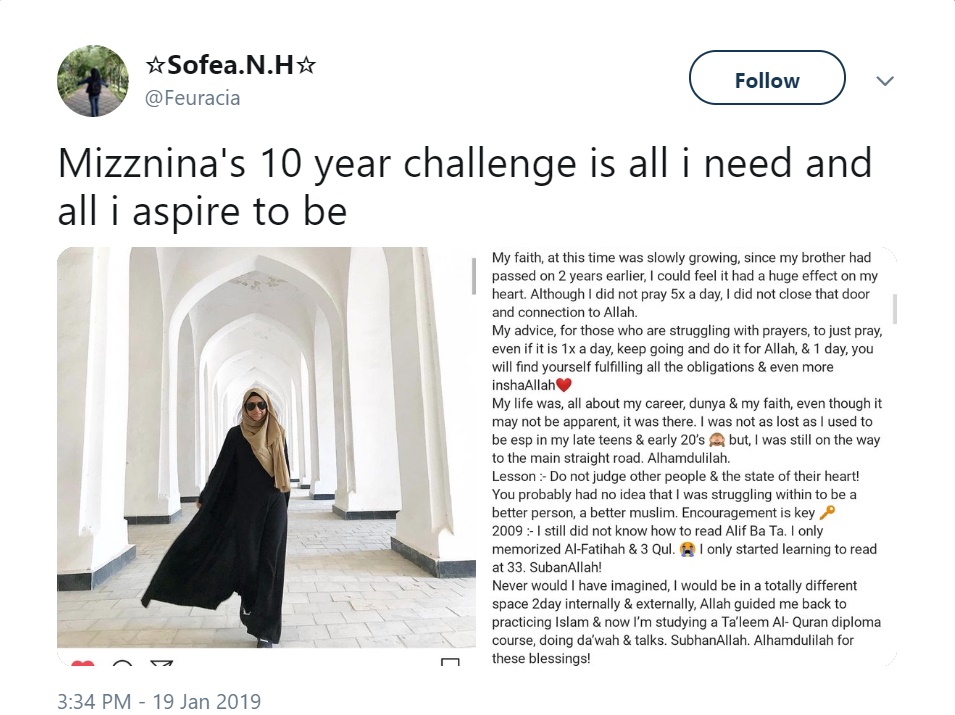Click the crying emoji after '3 Qul.'
The width and height of the screenshot is (955, 715).
[x=687, y=548]
